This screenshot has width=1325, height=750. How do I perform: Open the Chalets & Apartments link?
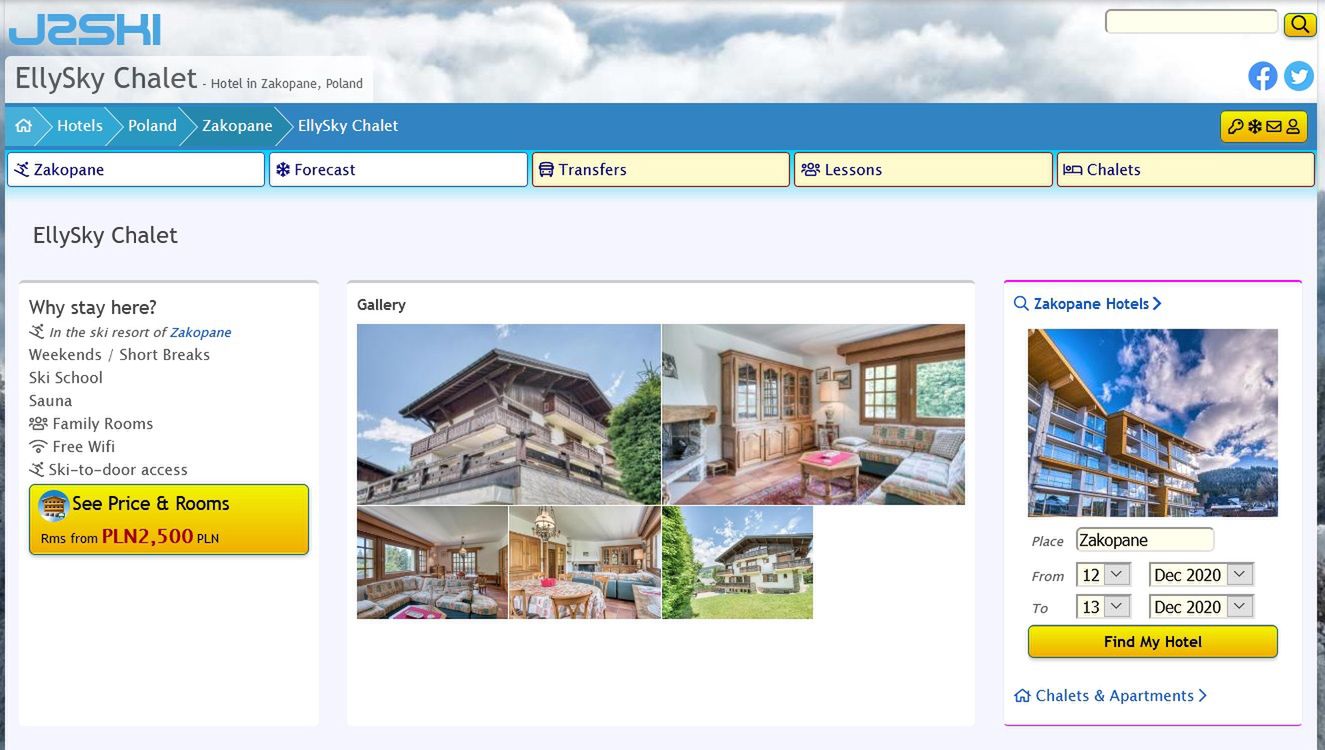[x=1115, y=696]
